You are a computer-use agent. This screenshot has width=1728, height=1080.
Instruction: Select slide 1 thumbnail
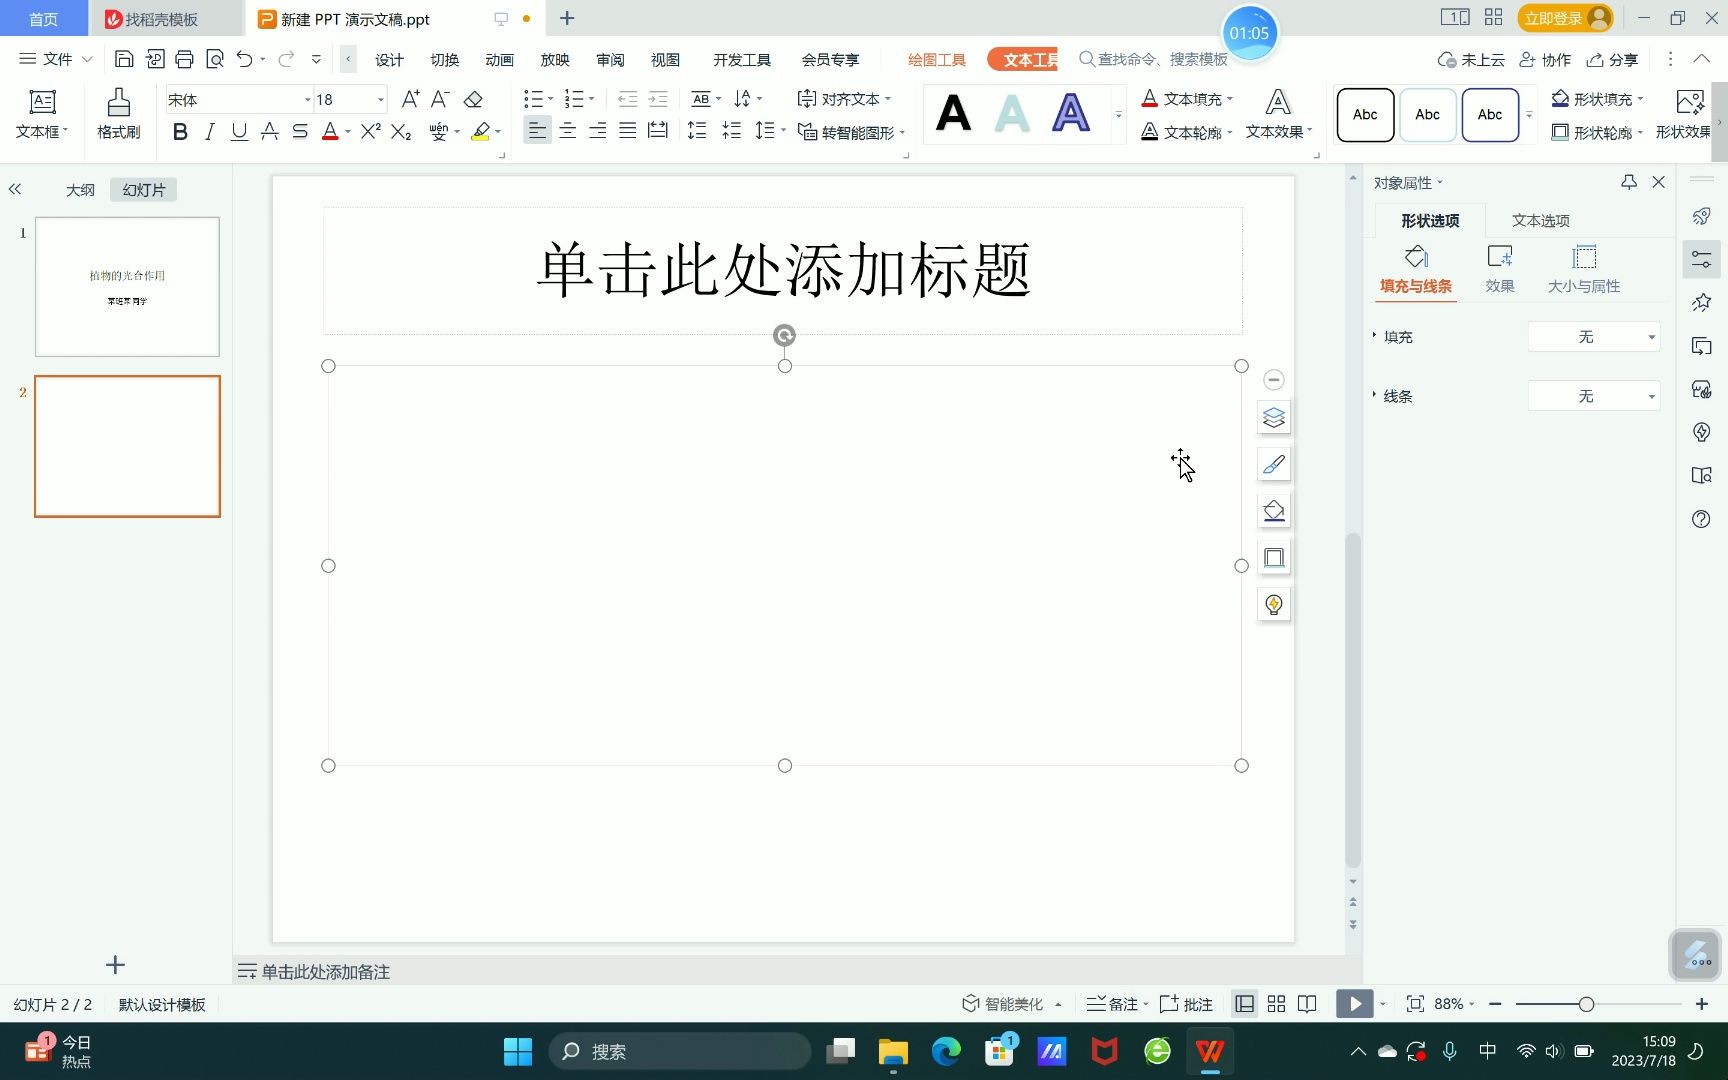127,286
